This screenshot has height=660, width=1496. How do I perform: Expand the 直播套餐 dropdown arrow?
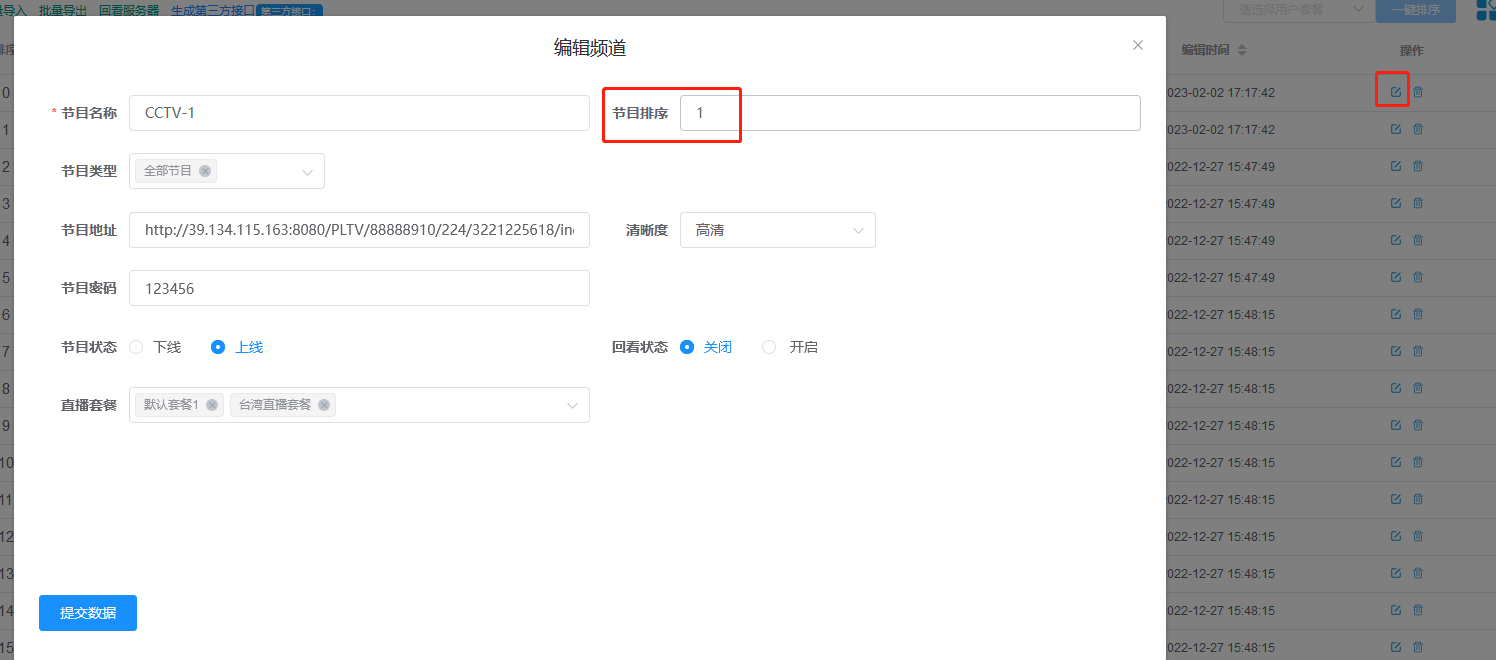[x=572, y=405]
